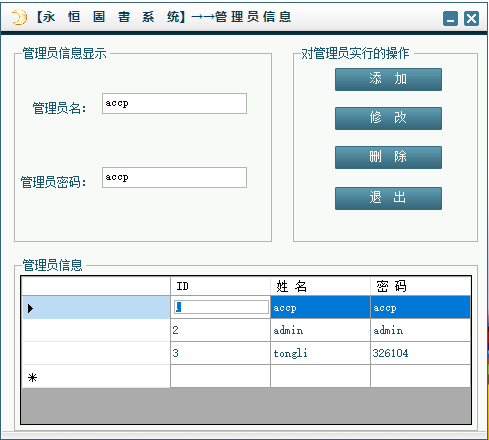Click the 修改 (Modify) button
The image size is (489, 440).
(x=388, y=118)
